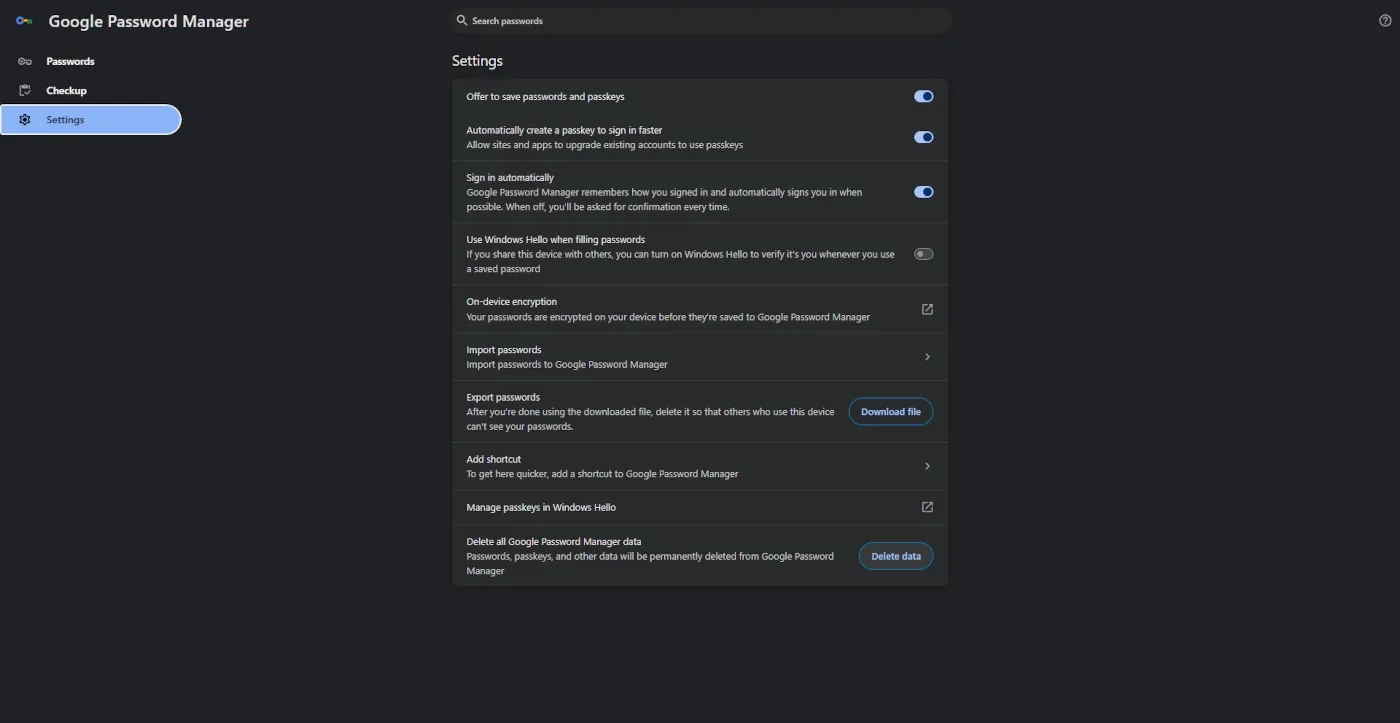
Task: Click Manage passkeys in Windows Hello text
Action: click(541, 507)
